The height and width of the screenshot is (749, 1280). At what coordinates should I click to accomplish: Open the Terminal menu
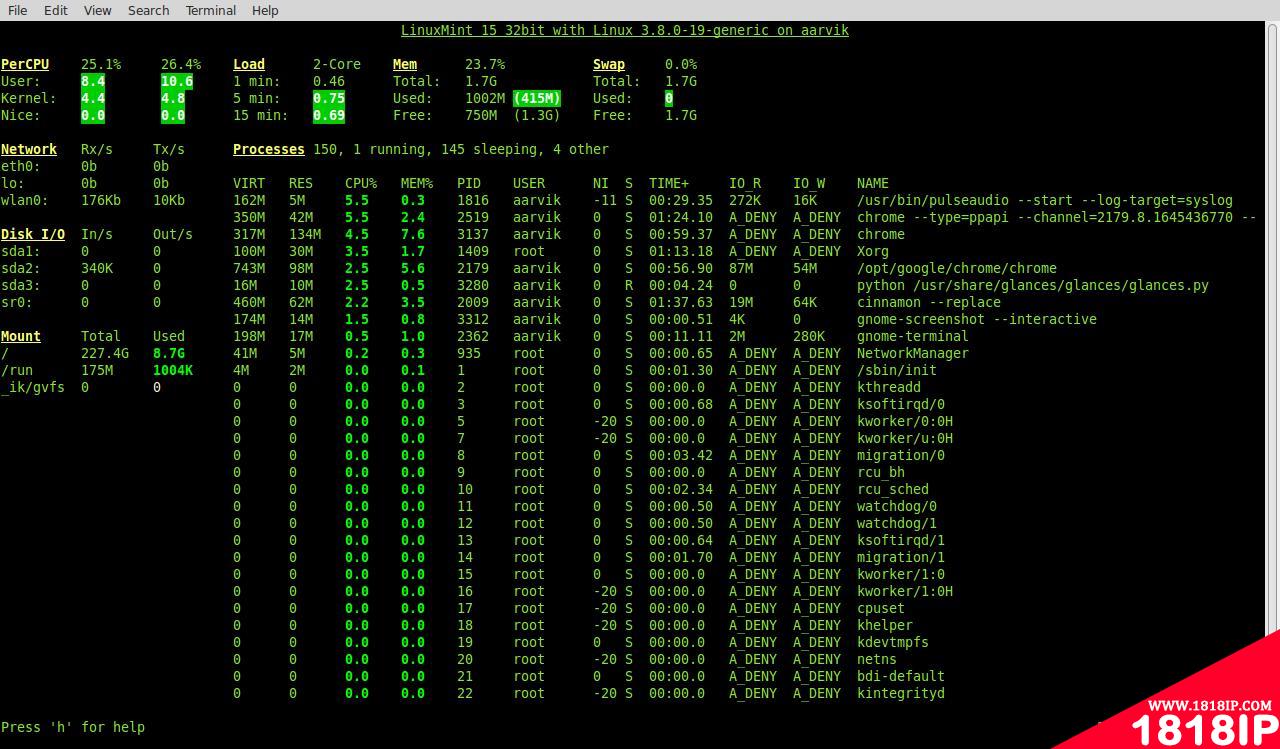[211, 10]
